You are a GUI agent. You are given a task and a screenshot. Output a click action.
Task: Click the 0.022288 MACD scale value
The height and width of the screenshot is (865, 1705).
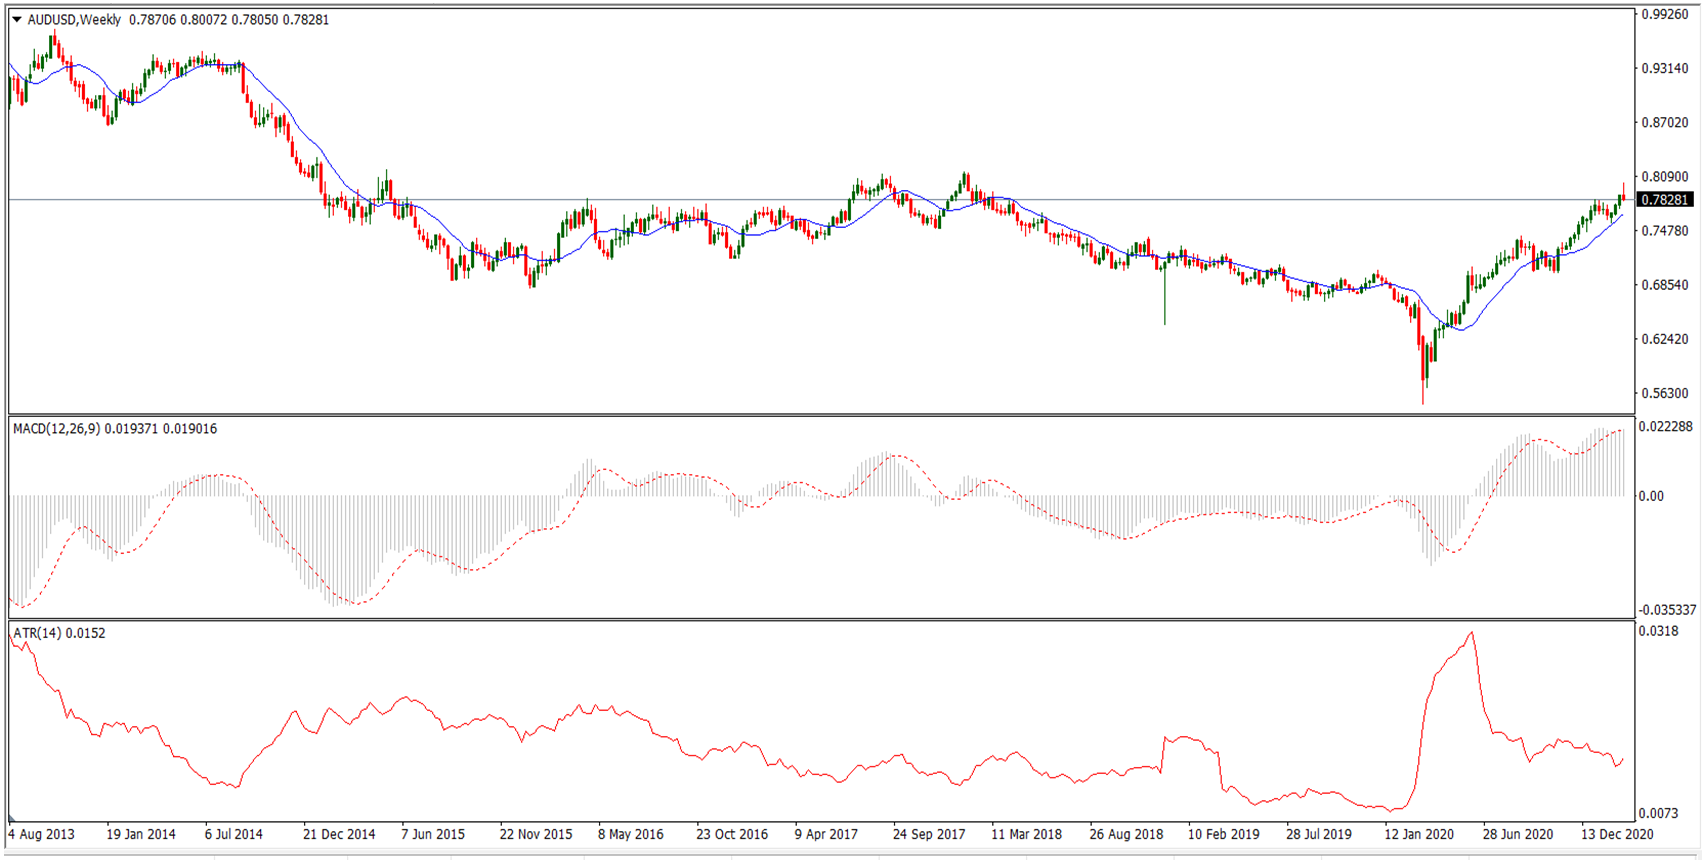tap(1667, 427)
